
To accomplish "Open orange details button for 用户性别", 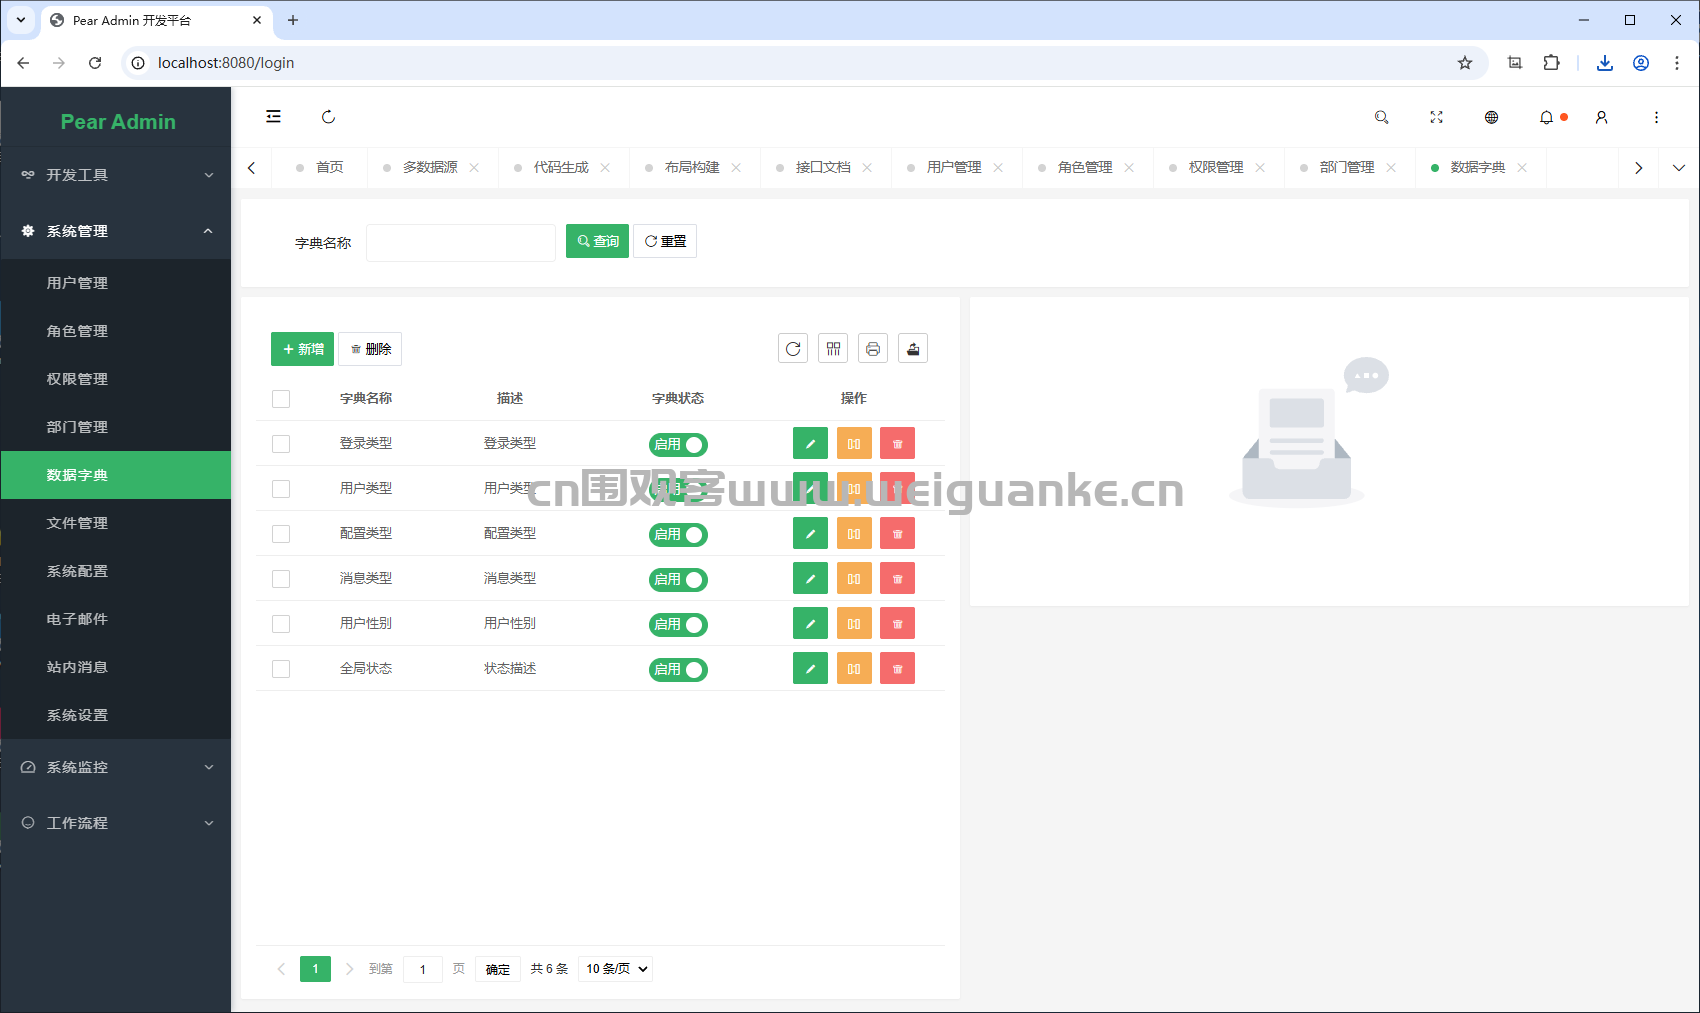I will pyautogui.click(x=854, y=623).
